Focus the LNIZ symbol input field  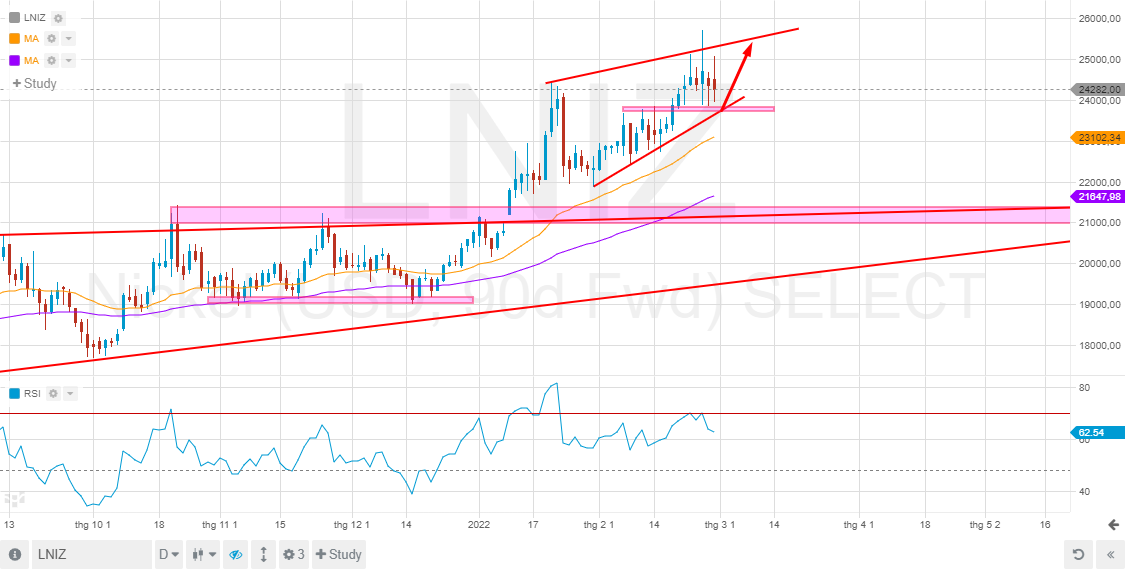point(90,554)
